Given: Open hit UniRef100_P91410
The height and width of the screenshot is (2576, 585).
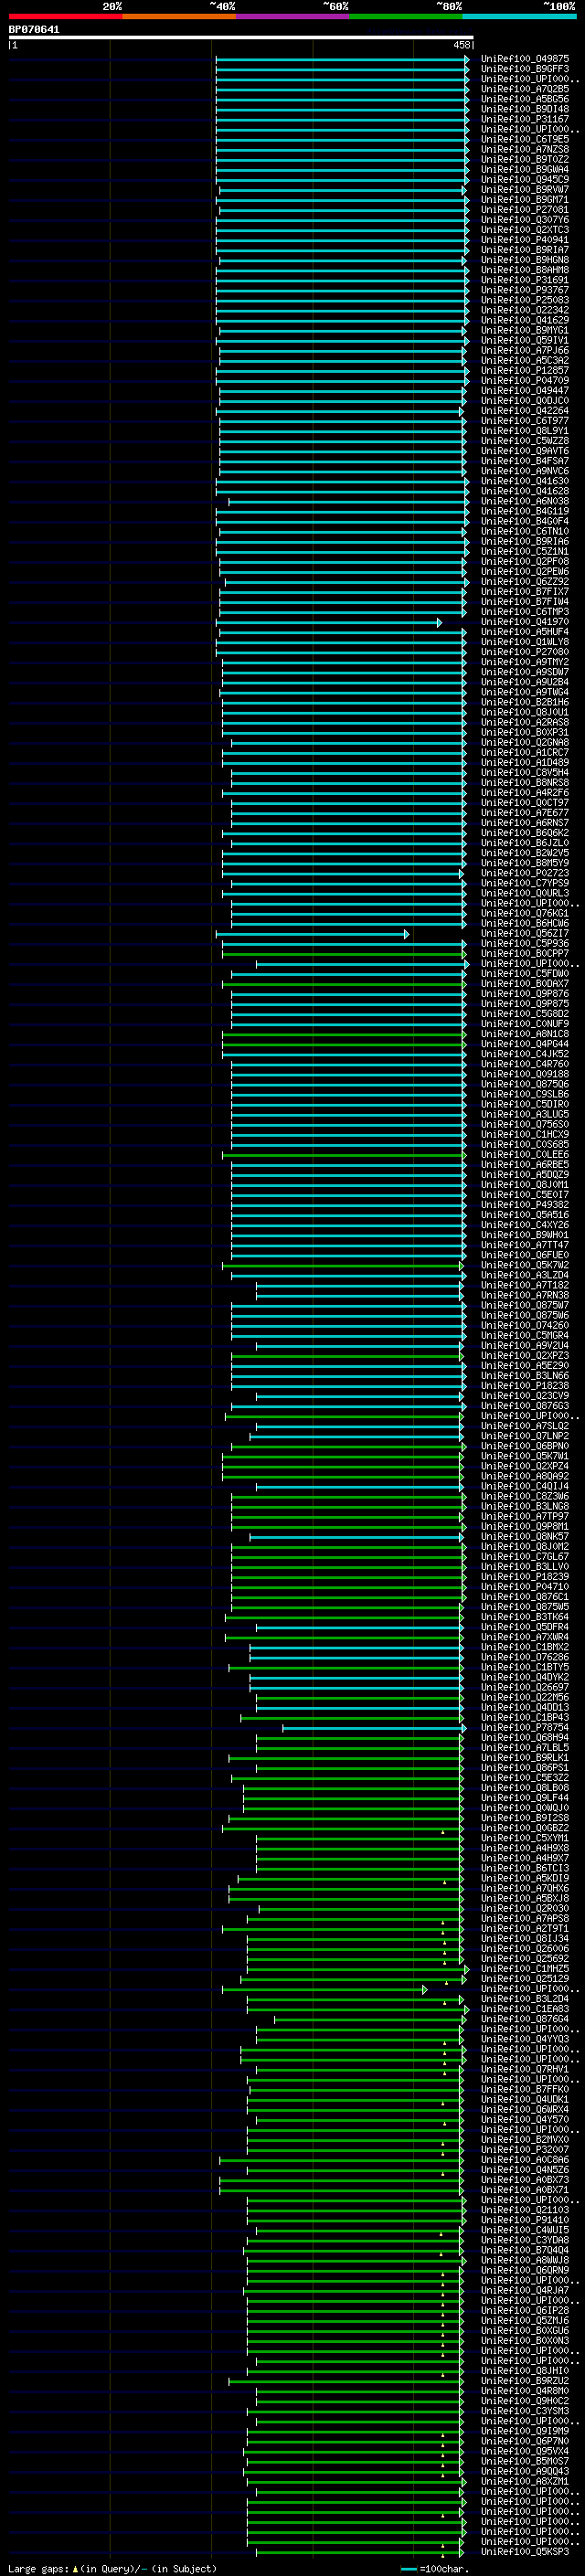Looking at the screenshot, I should pos(525,2220).
